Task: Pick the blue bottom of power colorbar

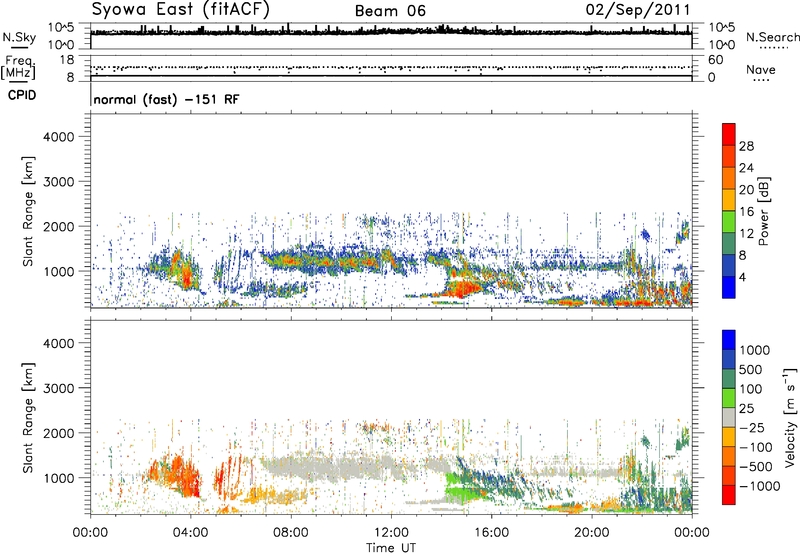Action: [x=729, y=287]
